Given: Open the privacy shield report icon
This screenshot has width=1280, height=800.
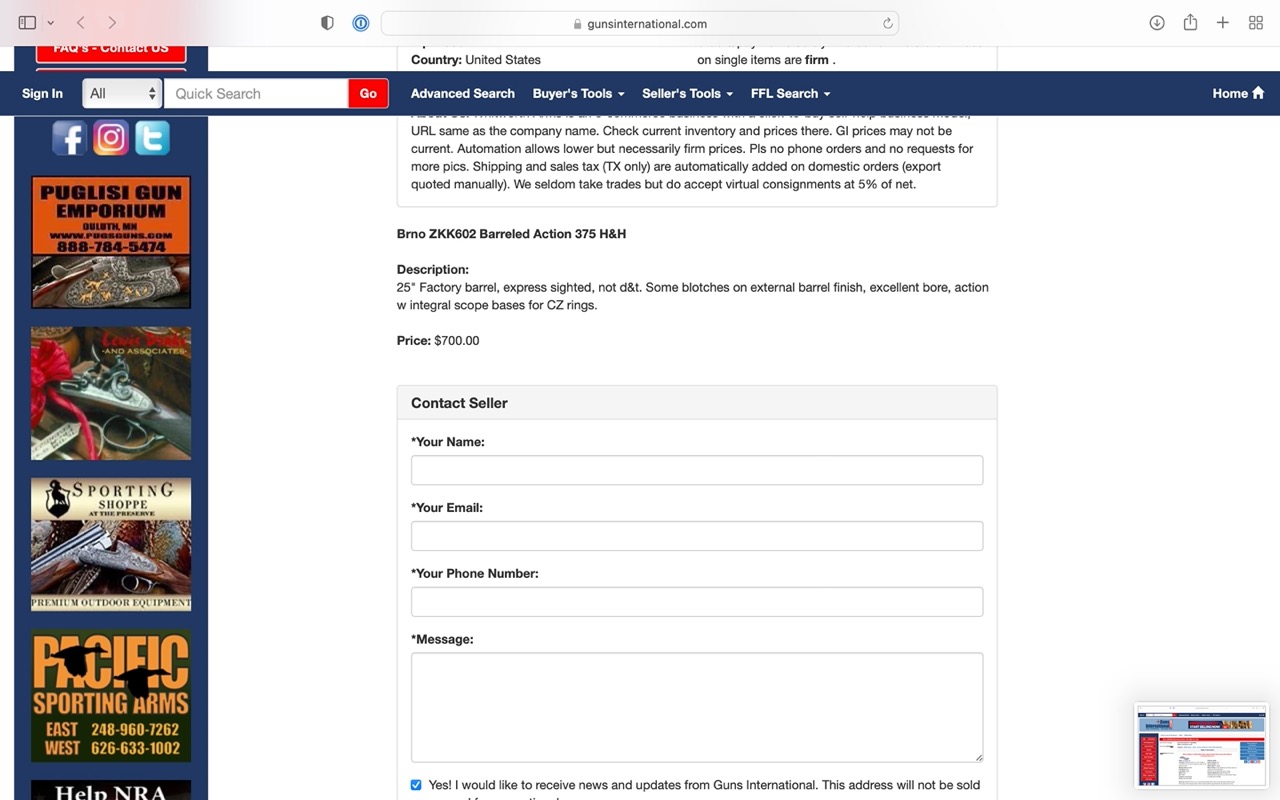Looking at the screenshot, I should (x=327, y=23).
